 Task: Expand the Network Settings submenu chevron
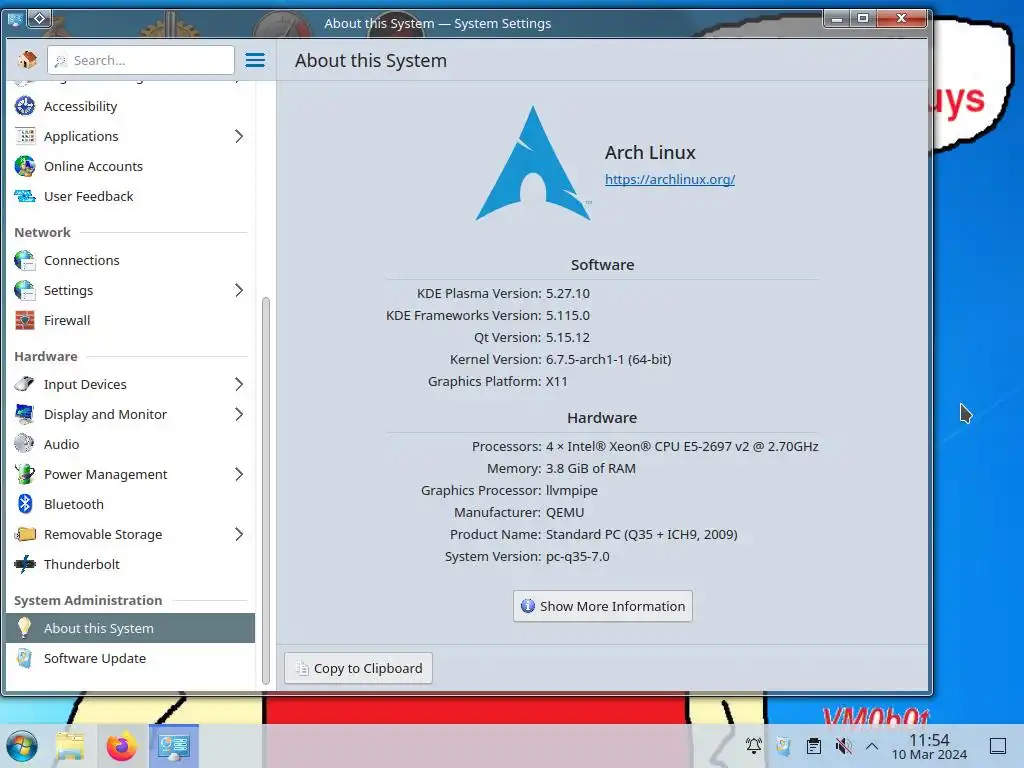[239, 290]
